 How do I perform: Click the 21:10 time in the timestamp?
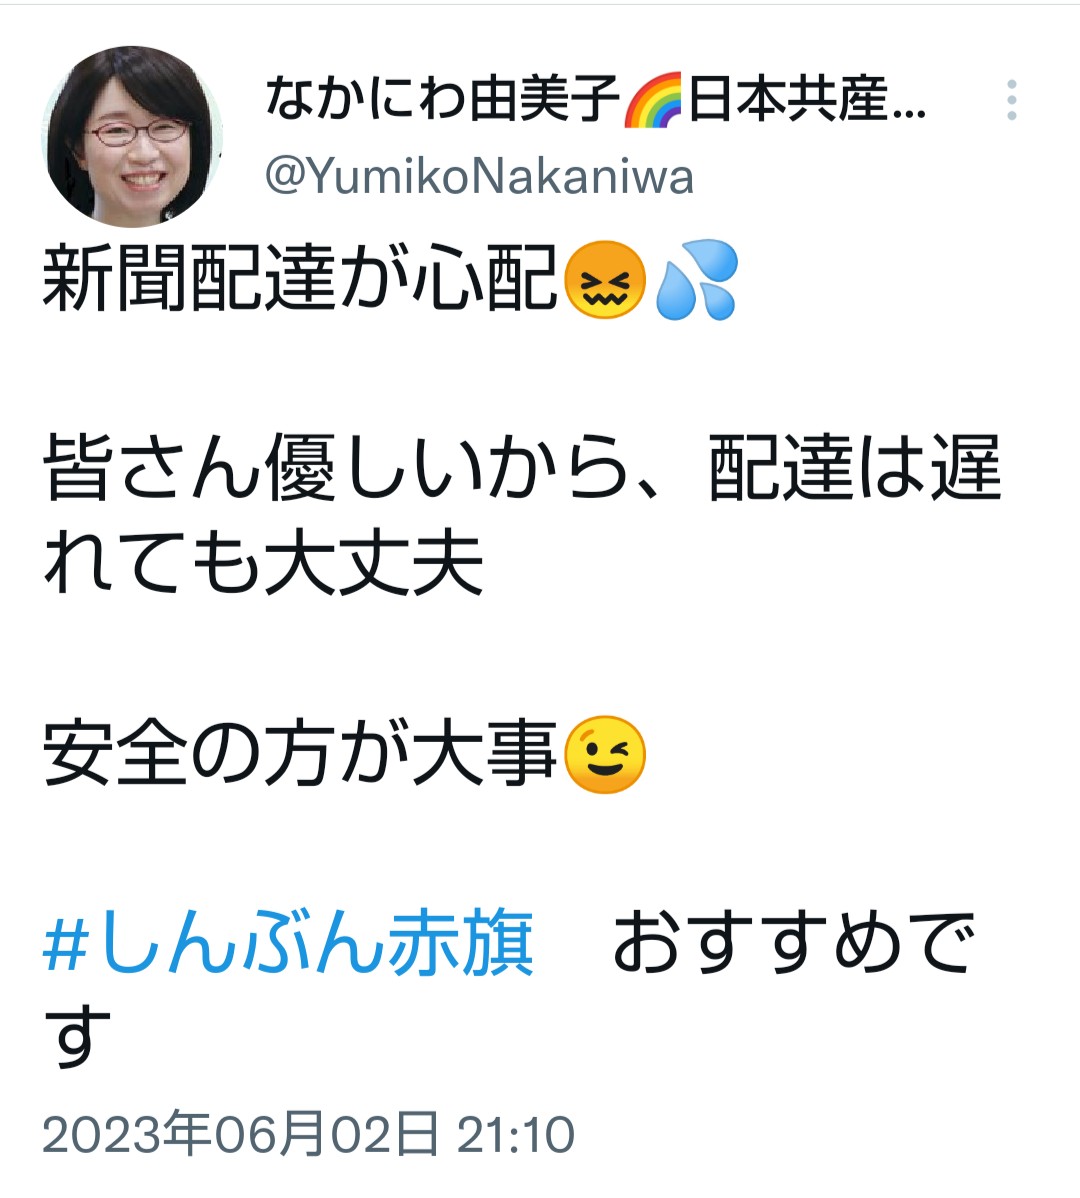tap(516, 1135)
